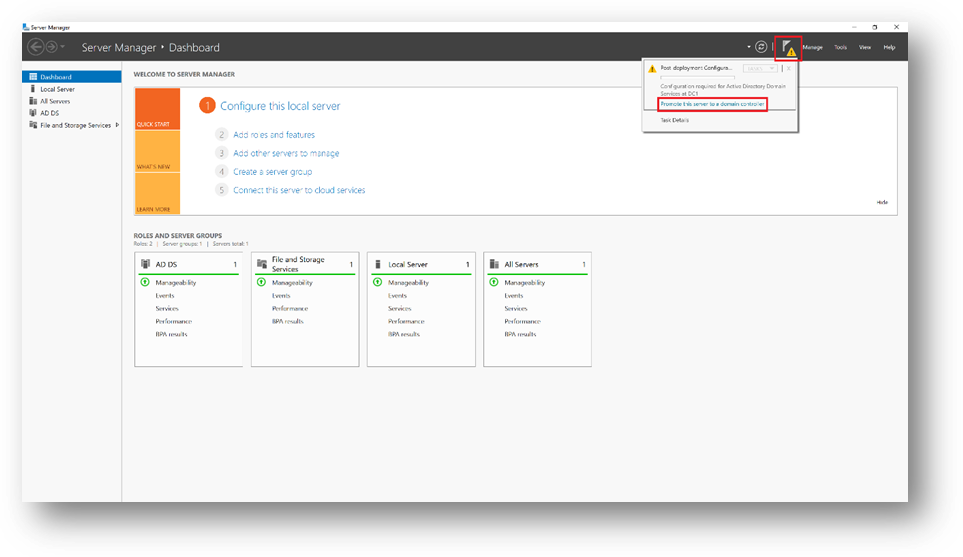Click Add roles and features link

(274, 134)
